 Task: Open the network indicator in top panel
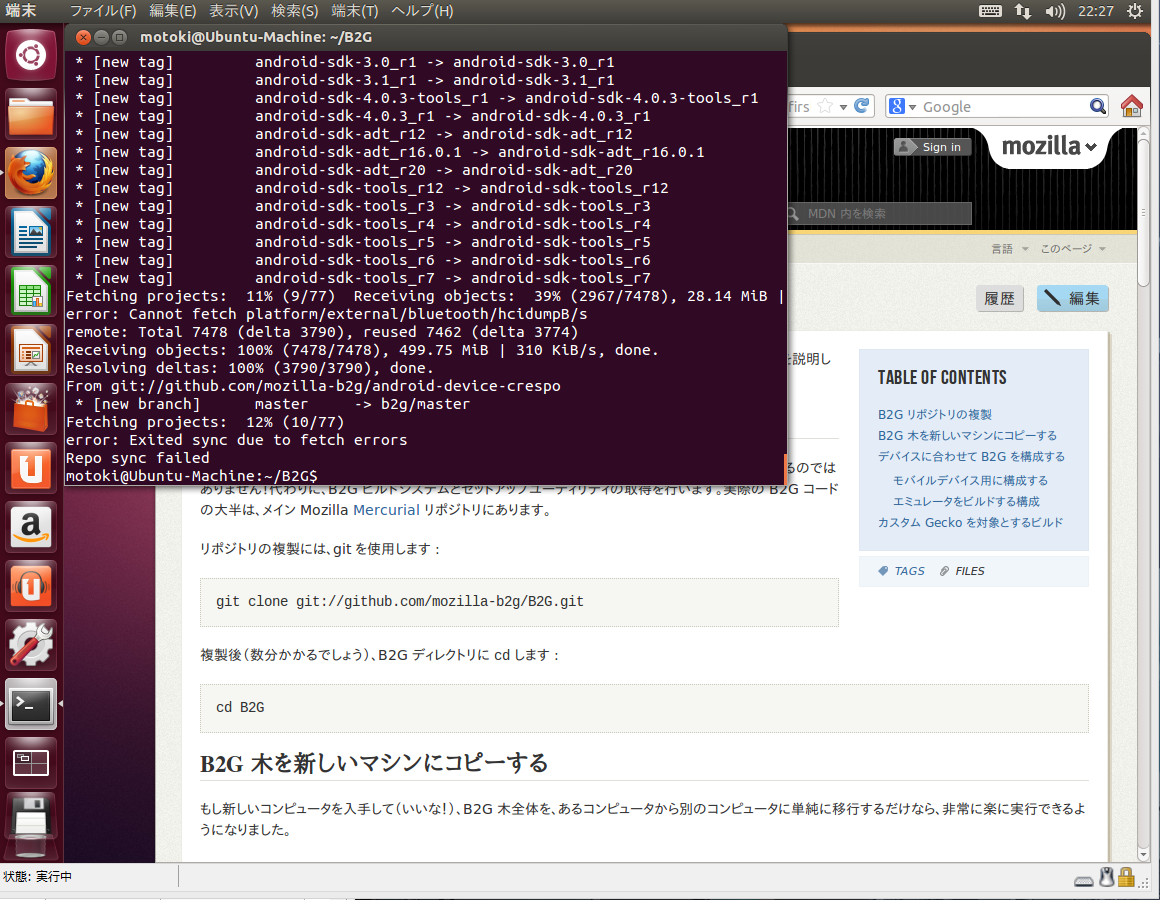tap(1023, 11)
